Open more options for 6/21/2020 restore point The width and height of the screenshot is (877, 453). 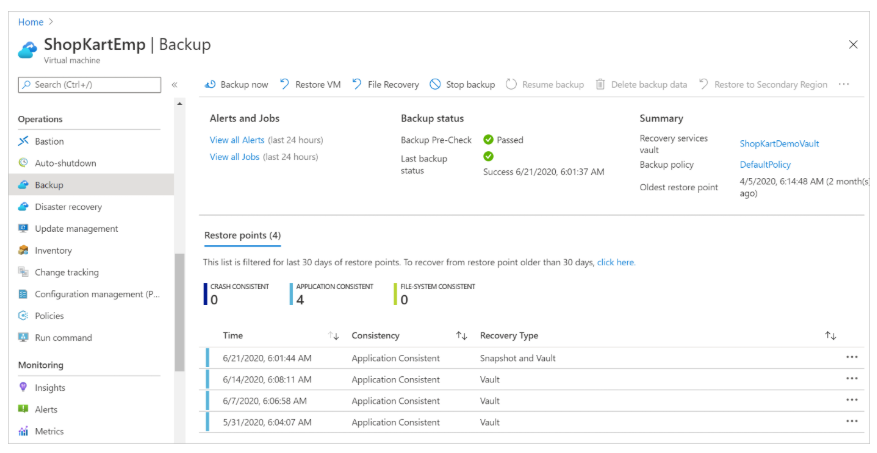click(x=852, y=357)
